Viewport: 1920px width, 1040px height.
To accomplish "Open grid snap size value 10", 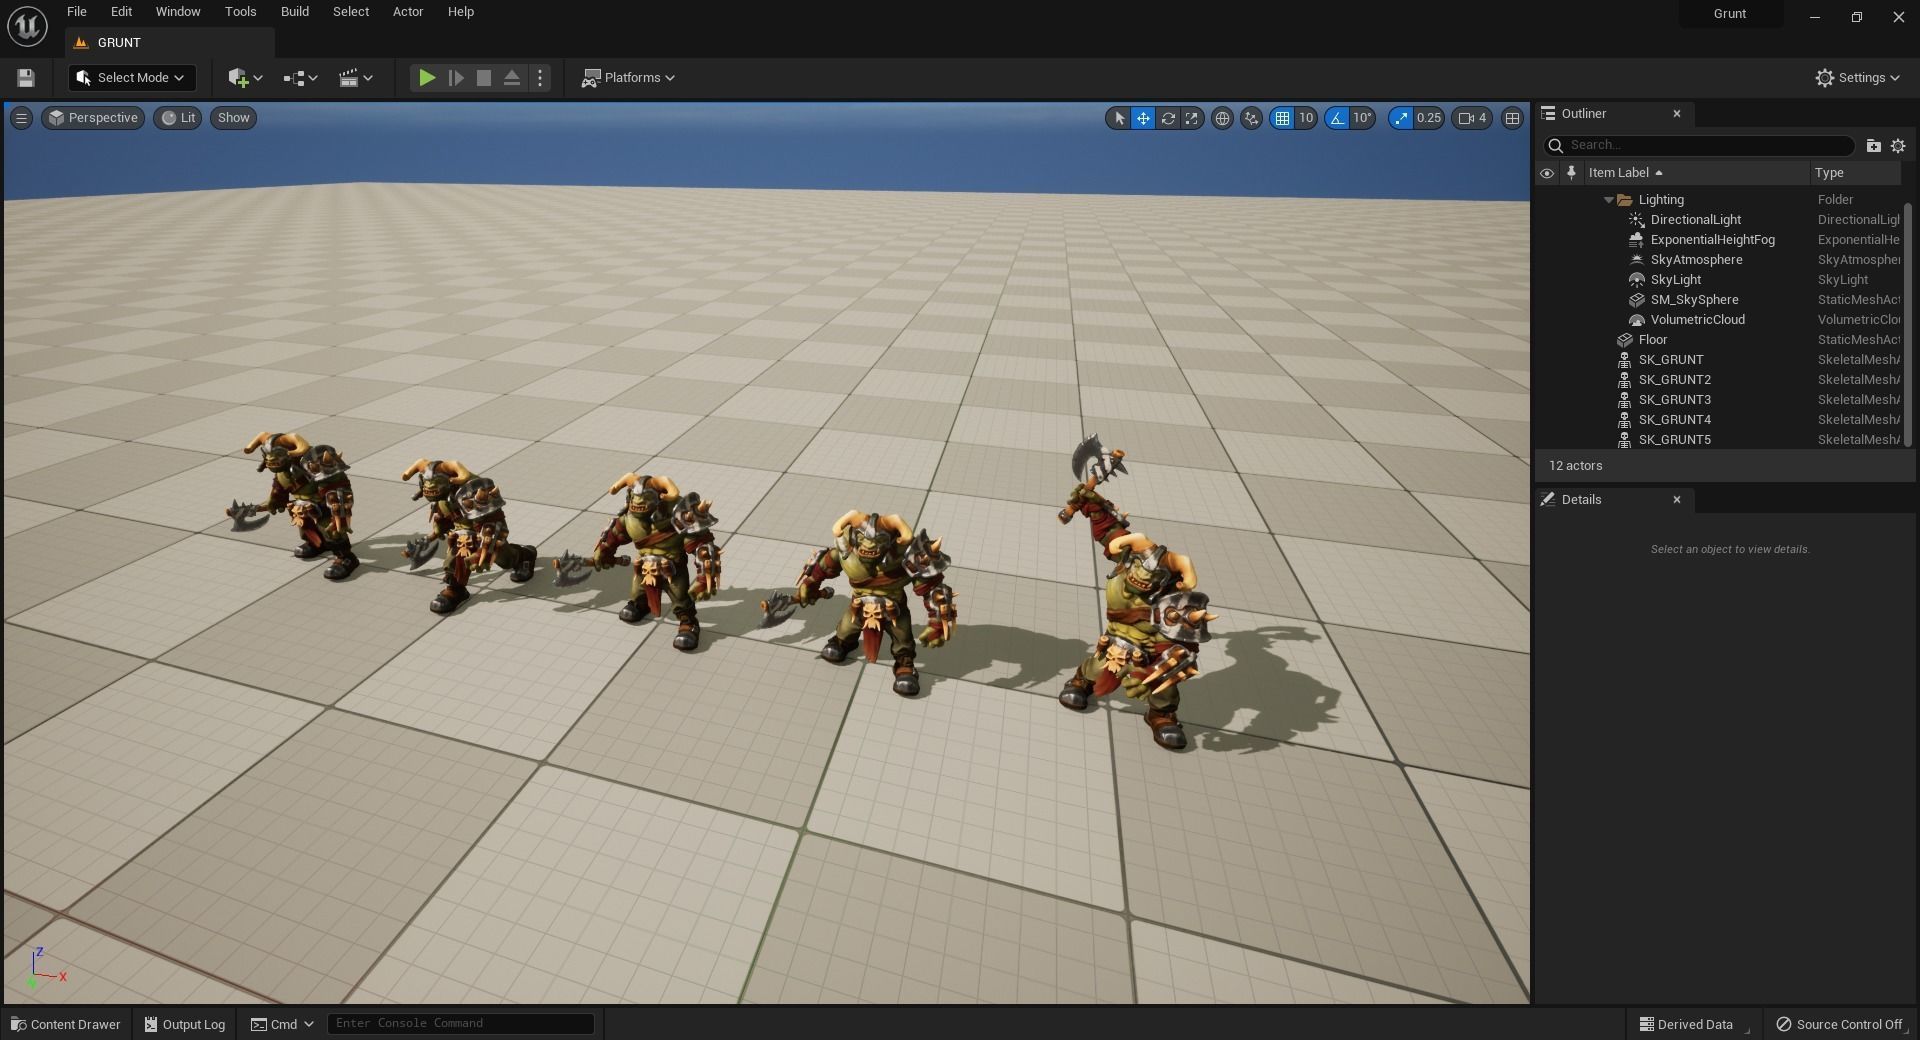I will tap(1306, 118).
